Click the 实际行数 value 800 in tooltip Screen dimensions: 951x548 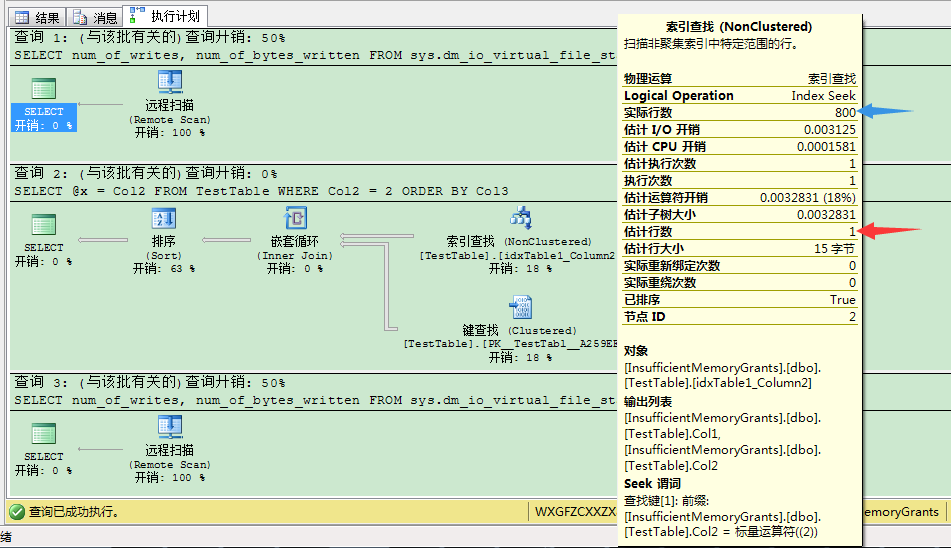pyautogui.click(x=845, y=113)
